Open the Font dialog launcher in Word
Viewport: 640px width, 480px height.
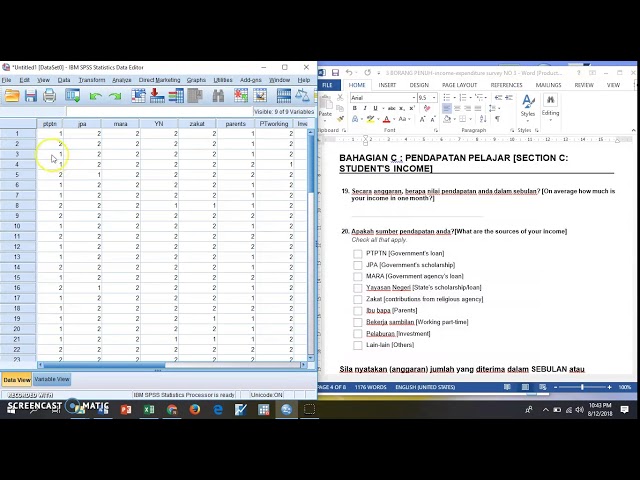tap(436, 130)
